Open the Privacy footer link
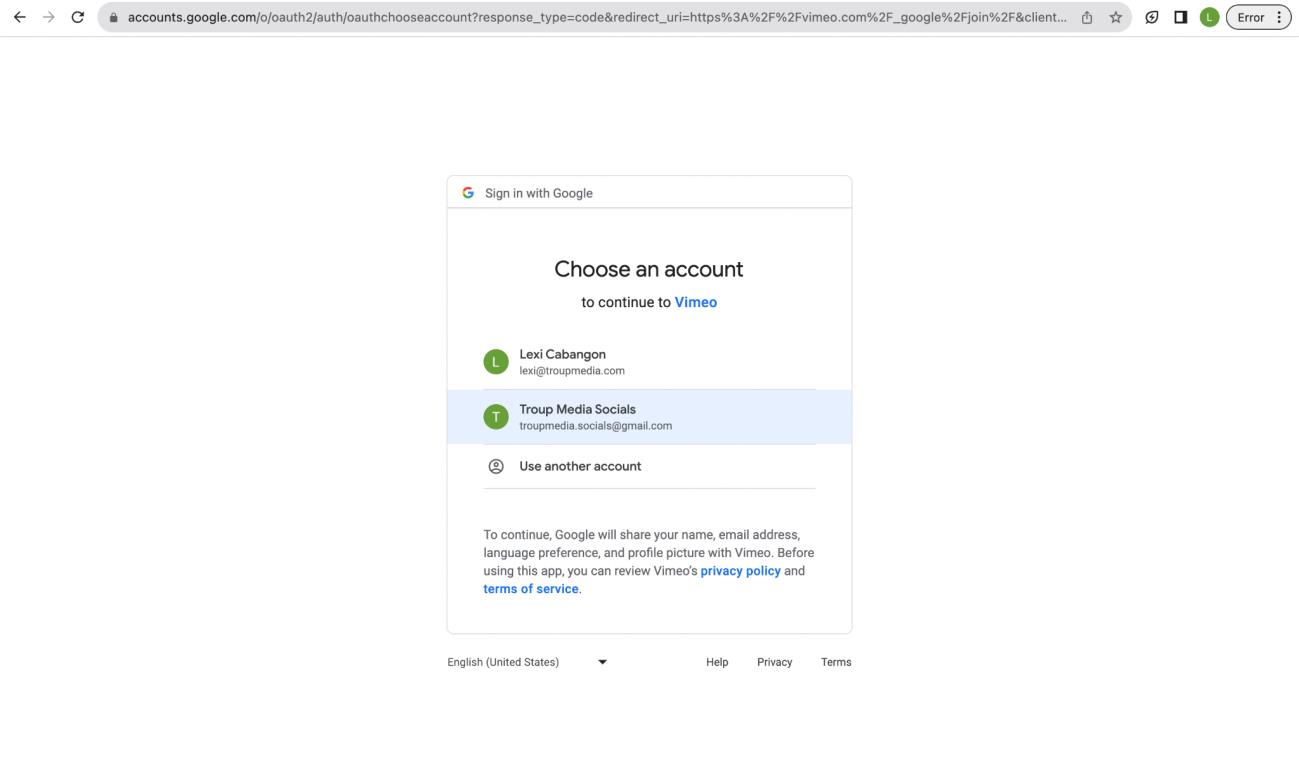Screen dimensions: 1299x772 [774, 662]
